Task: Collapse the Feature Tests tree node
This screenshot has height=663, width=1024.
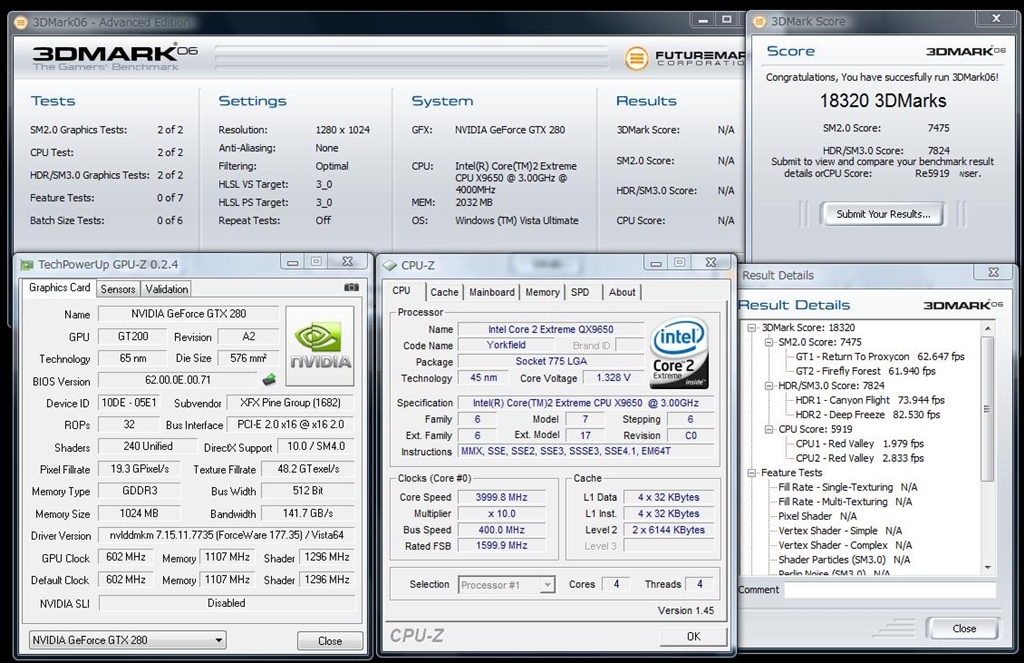Action: (x=753, y=473)
